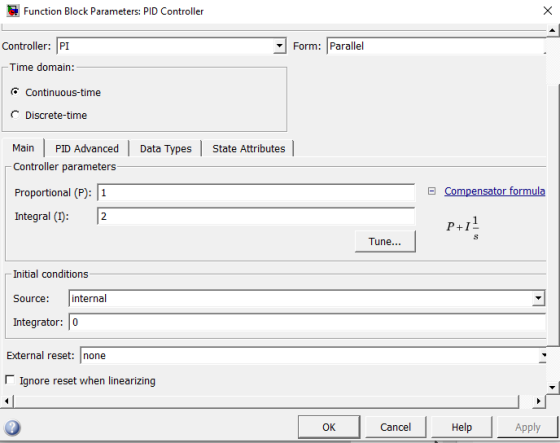Enable Ignore reset when linearizing checkbox
The width and height of the screenshot is (560, 443).
coord(10,380)
